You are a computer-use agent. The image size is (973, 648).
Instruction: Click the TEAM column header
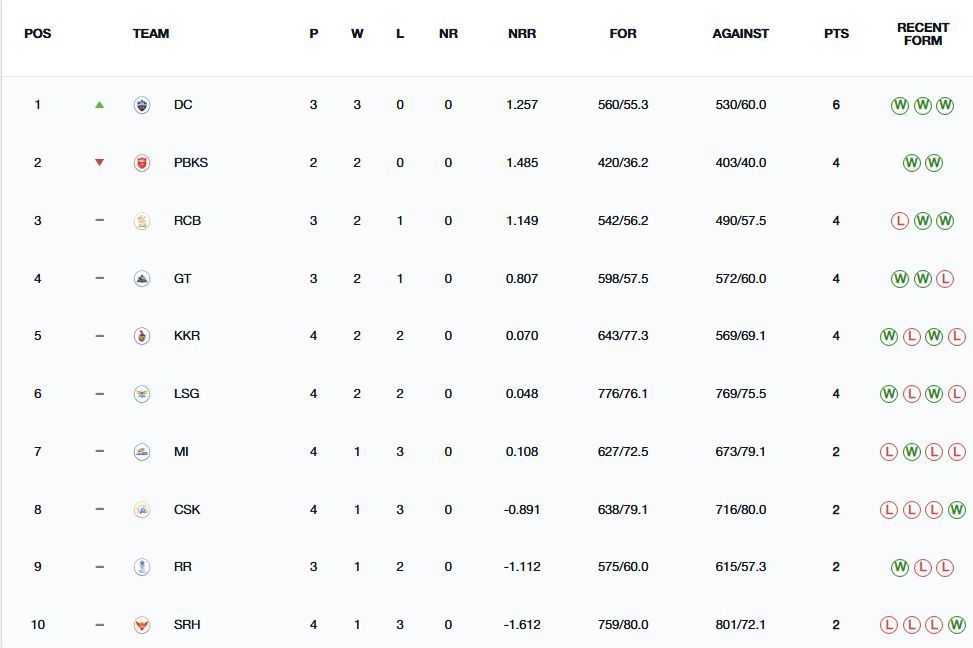click(151, 33)
